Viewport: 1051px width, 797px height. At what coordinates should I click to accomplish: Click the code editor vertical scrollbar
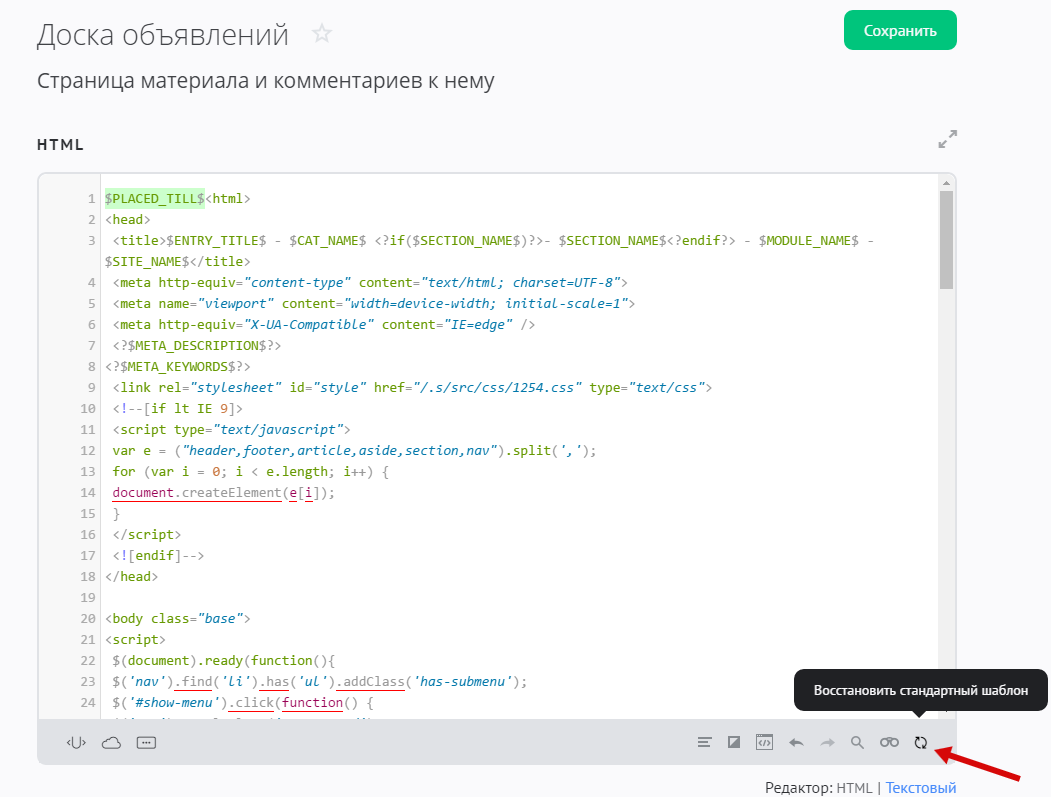(946, 240)
